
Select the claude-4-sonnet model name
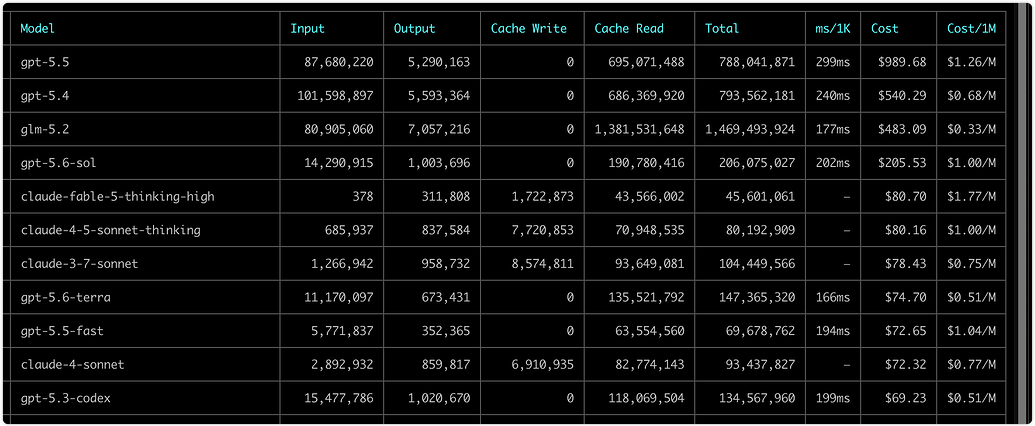[72, 365]
